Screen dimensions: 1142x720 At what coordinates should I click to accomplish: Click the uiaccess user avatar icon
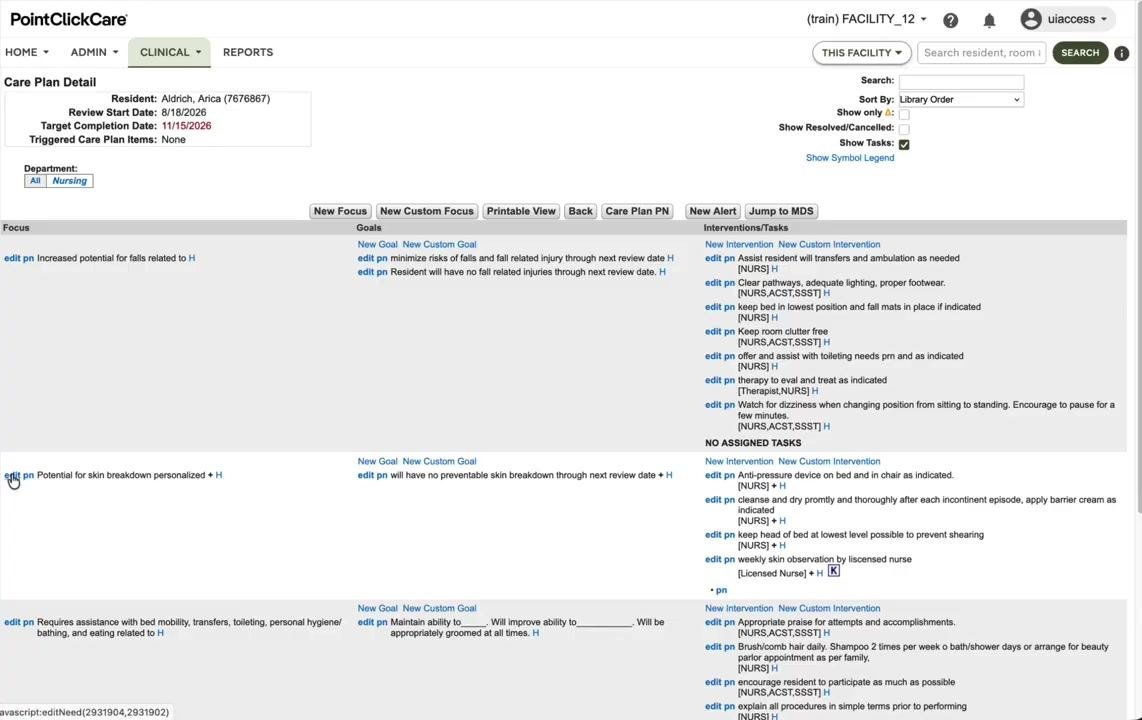click(1031, 19)
